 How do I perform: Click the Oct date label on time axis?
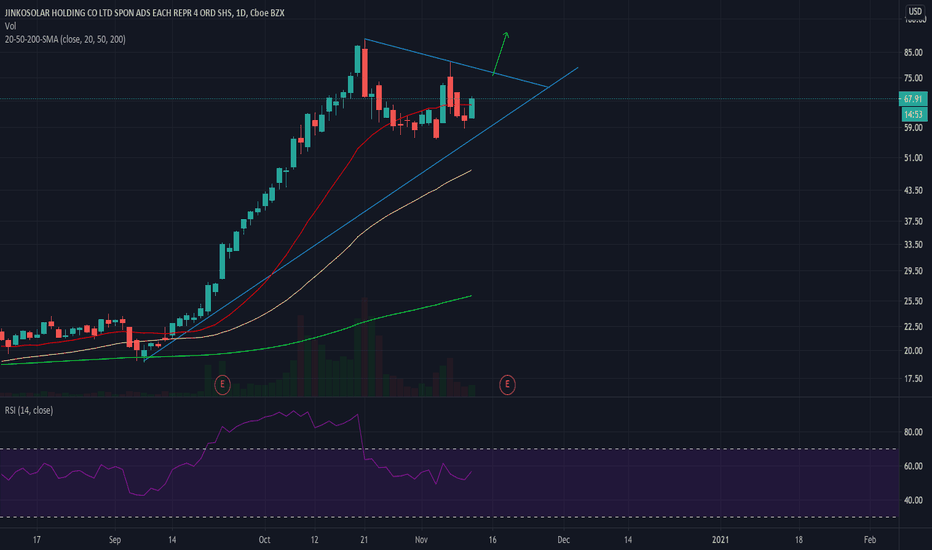265,540
